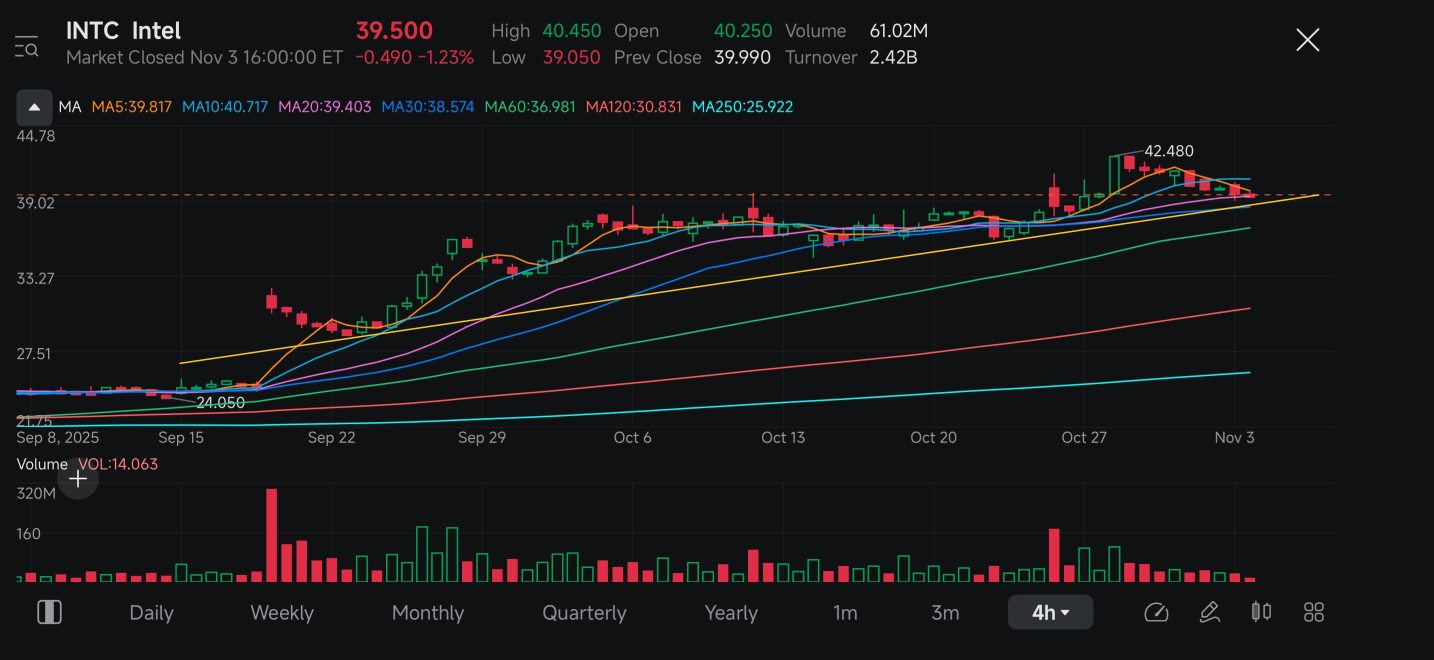1434x660 pixels.
Task: Open the grid multi-chart layout icon
Action: [x=1314, y=612]
